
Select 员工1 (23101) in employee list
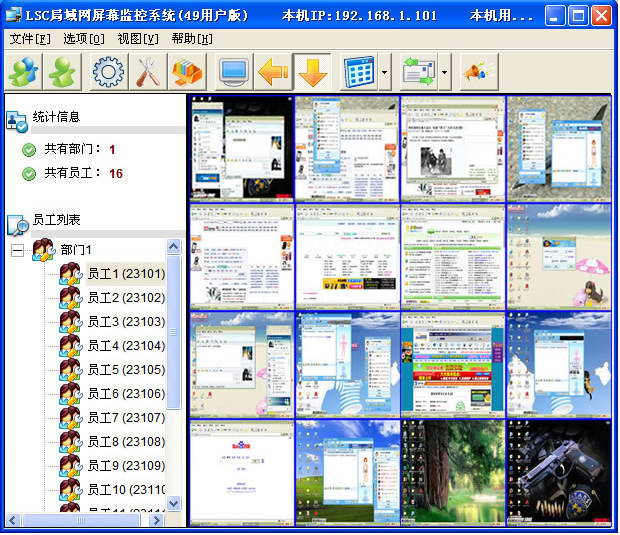[126, 274]
